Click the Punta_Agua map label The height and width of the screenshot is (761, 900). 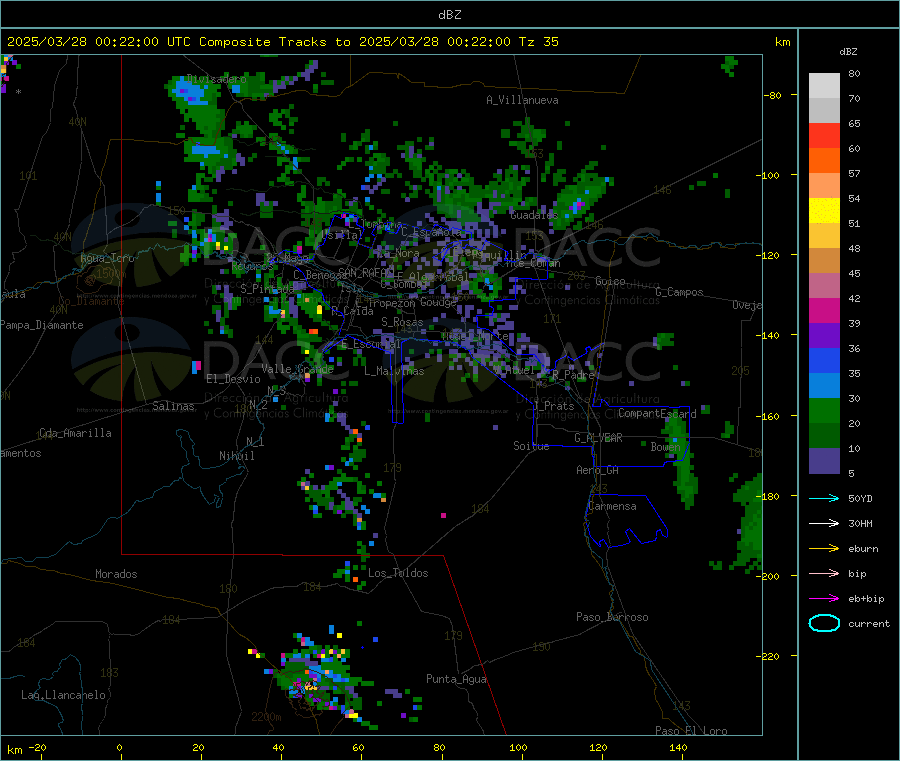pyautogui.click(x=456, y=680)
